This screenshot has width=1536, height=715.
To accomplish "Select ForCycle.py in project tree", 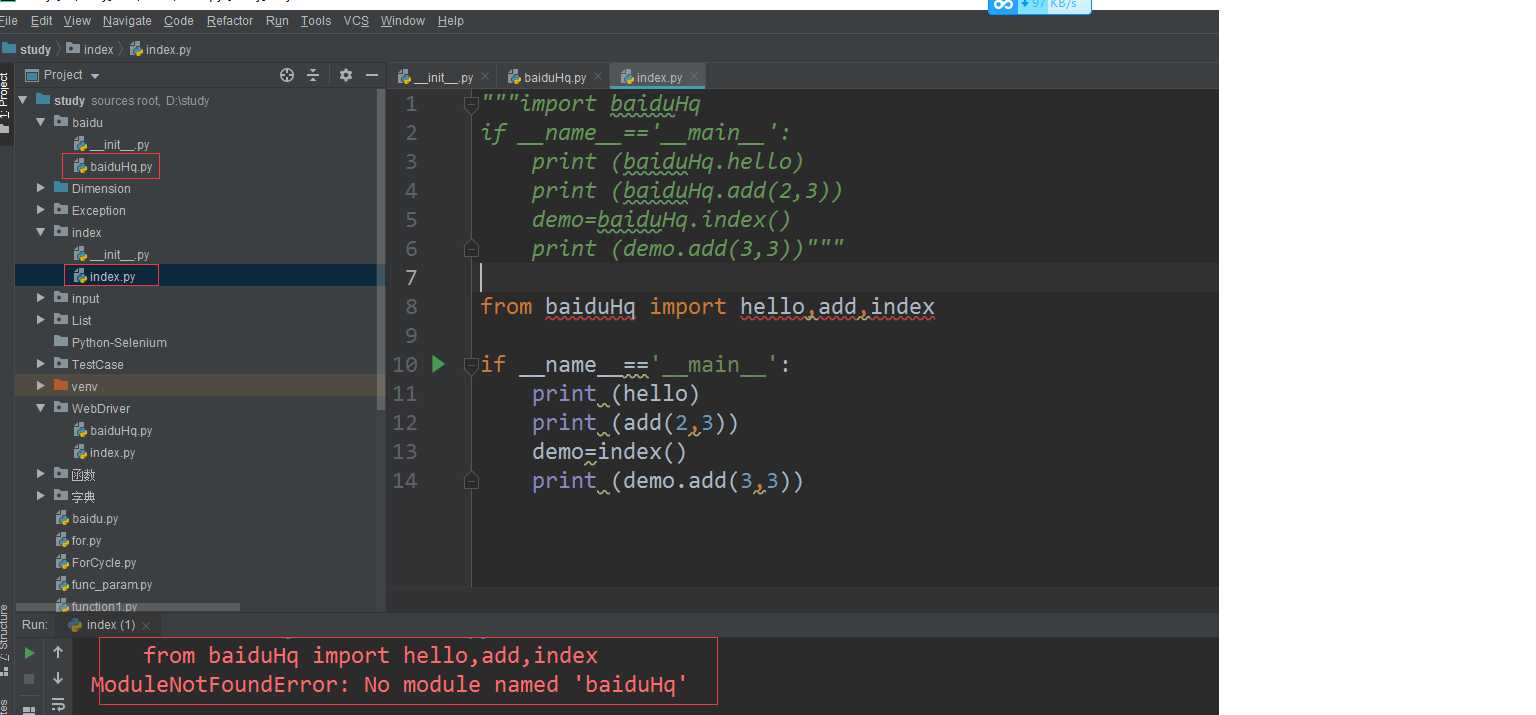I will pyautogui.click(x=96, y=562).
